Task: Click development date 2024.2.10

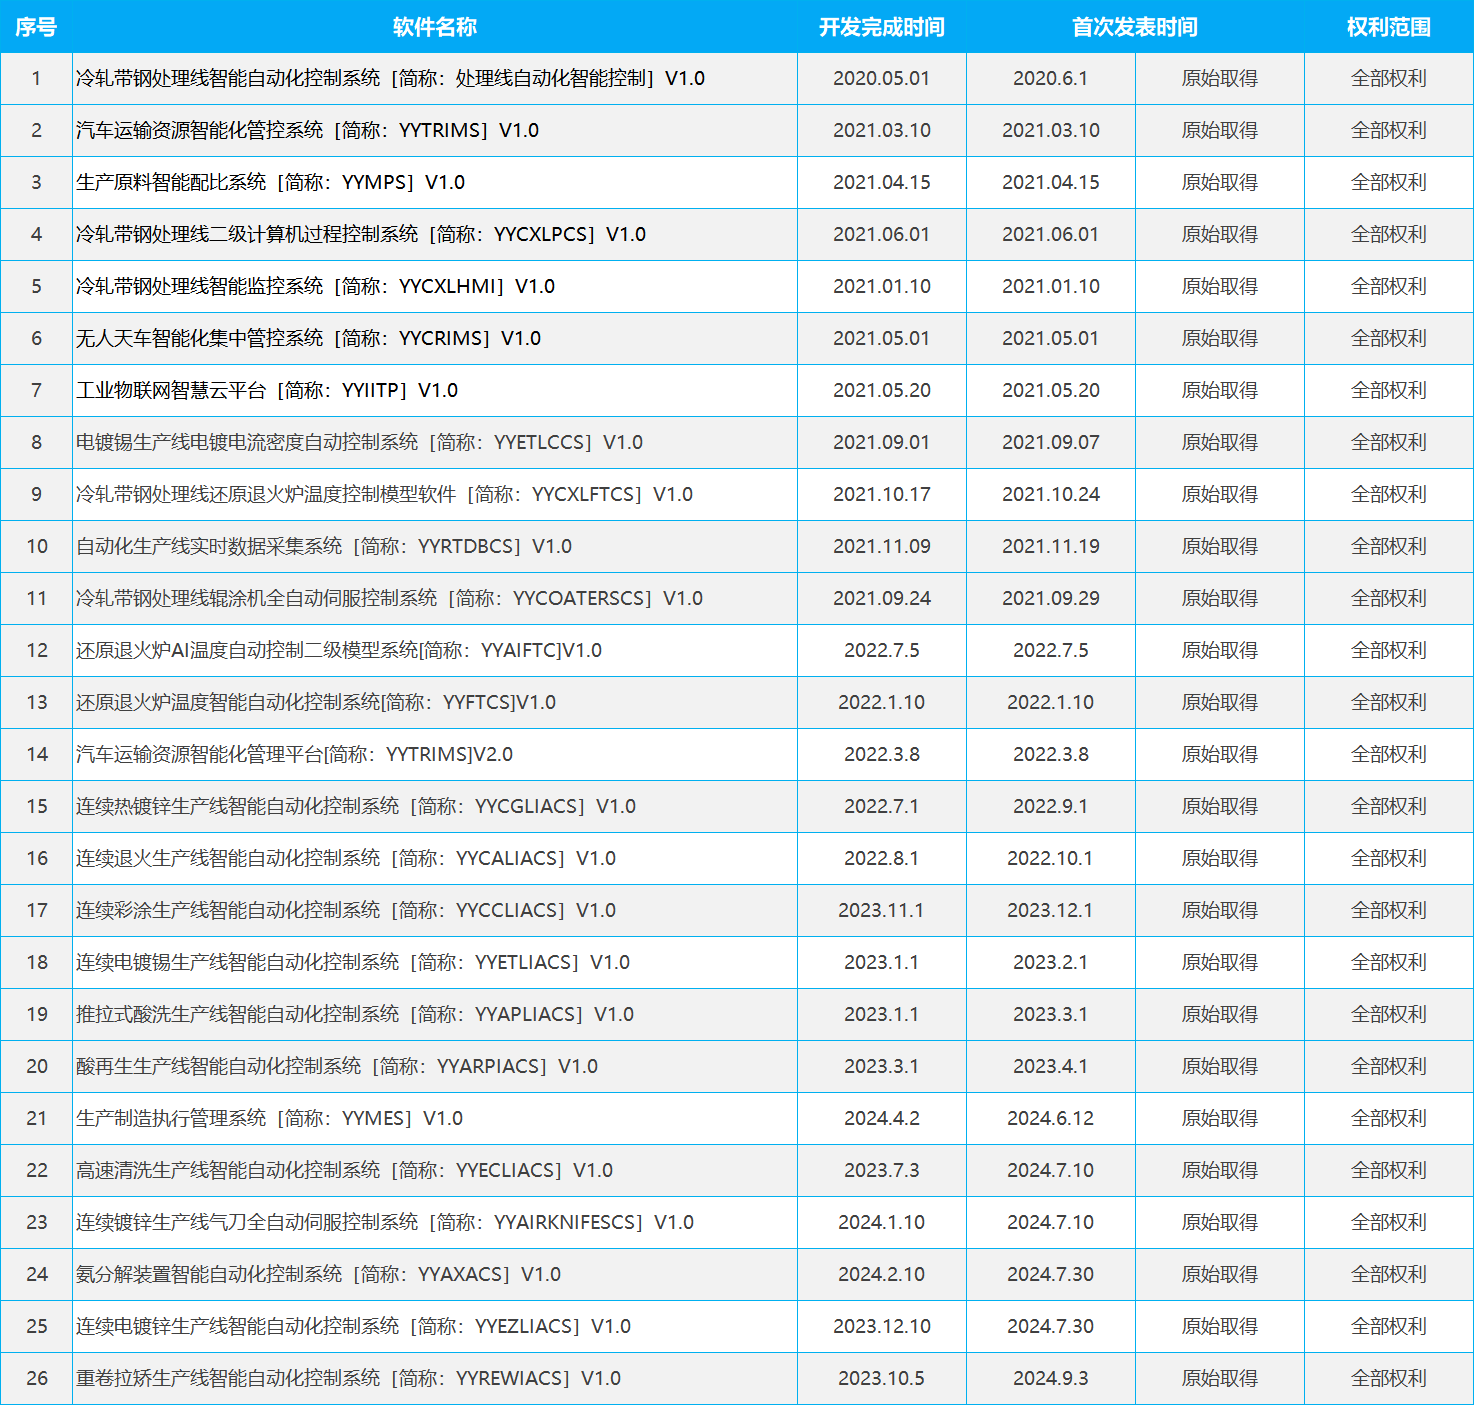Action: [882, 1275]
